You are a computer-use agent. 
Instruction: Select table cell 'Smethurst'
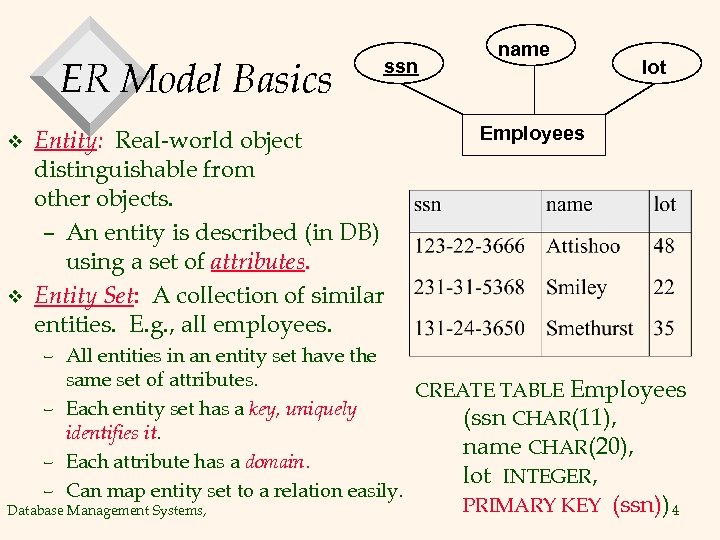pos(590,328)
